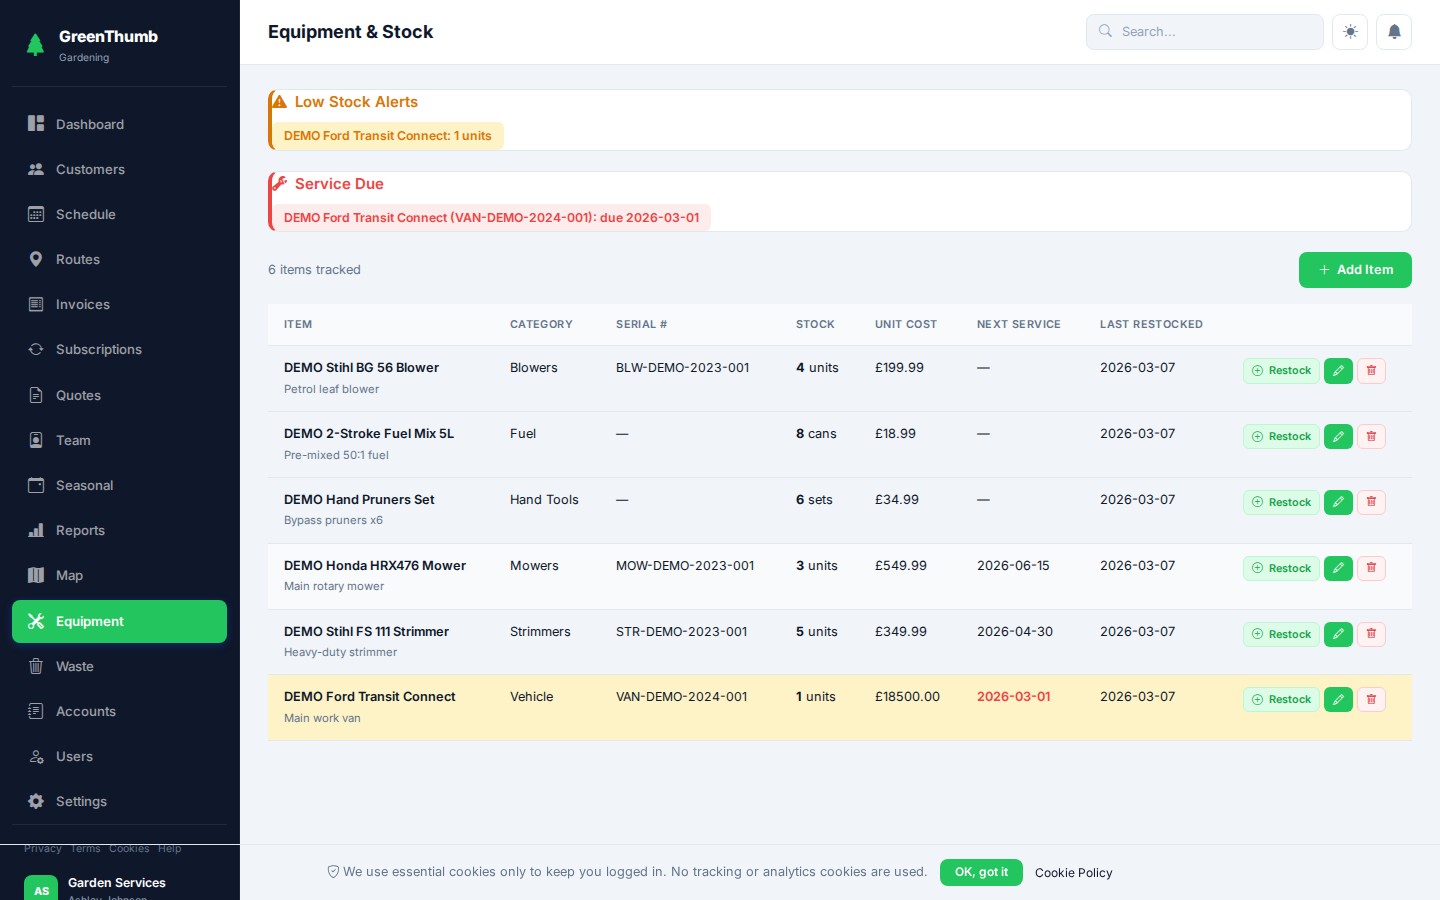Toggle the light/dark theme sun icon
The height and width of the screenshot is (900, 1440).
[x=1350, y=32]
